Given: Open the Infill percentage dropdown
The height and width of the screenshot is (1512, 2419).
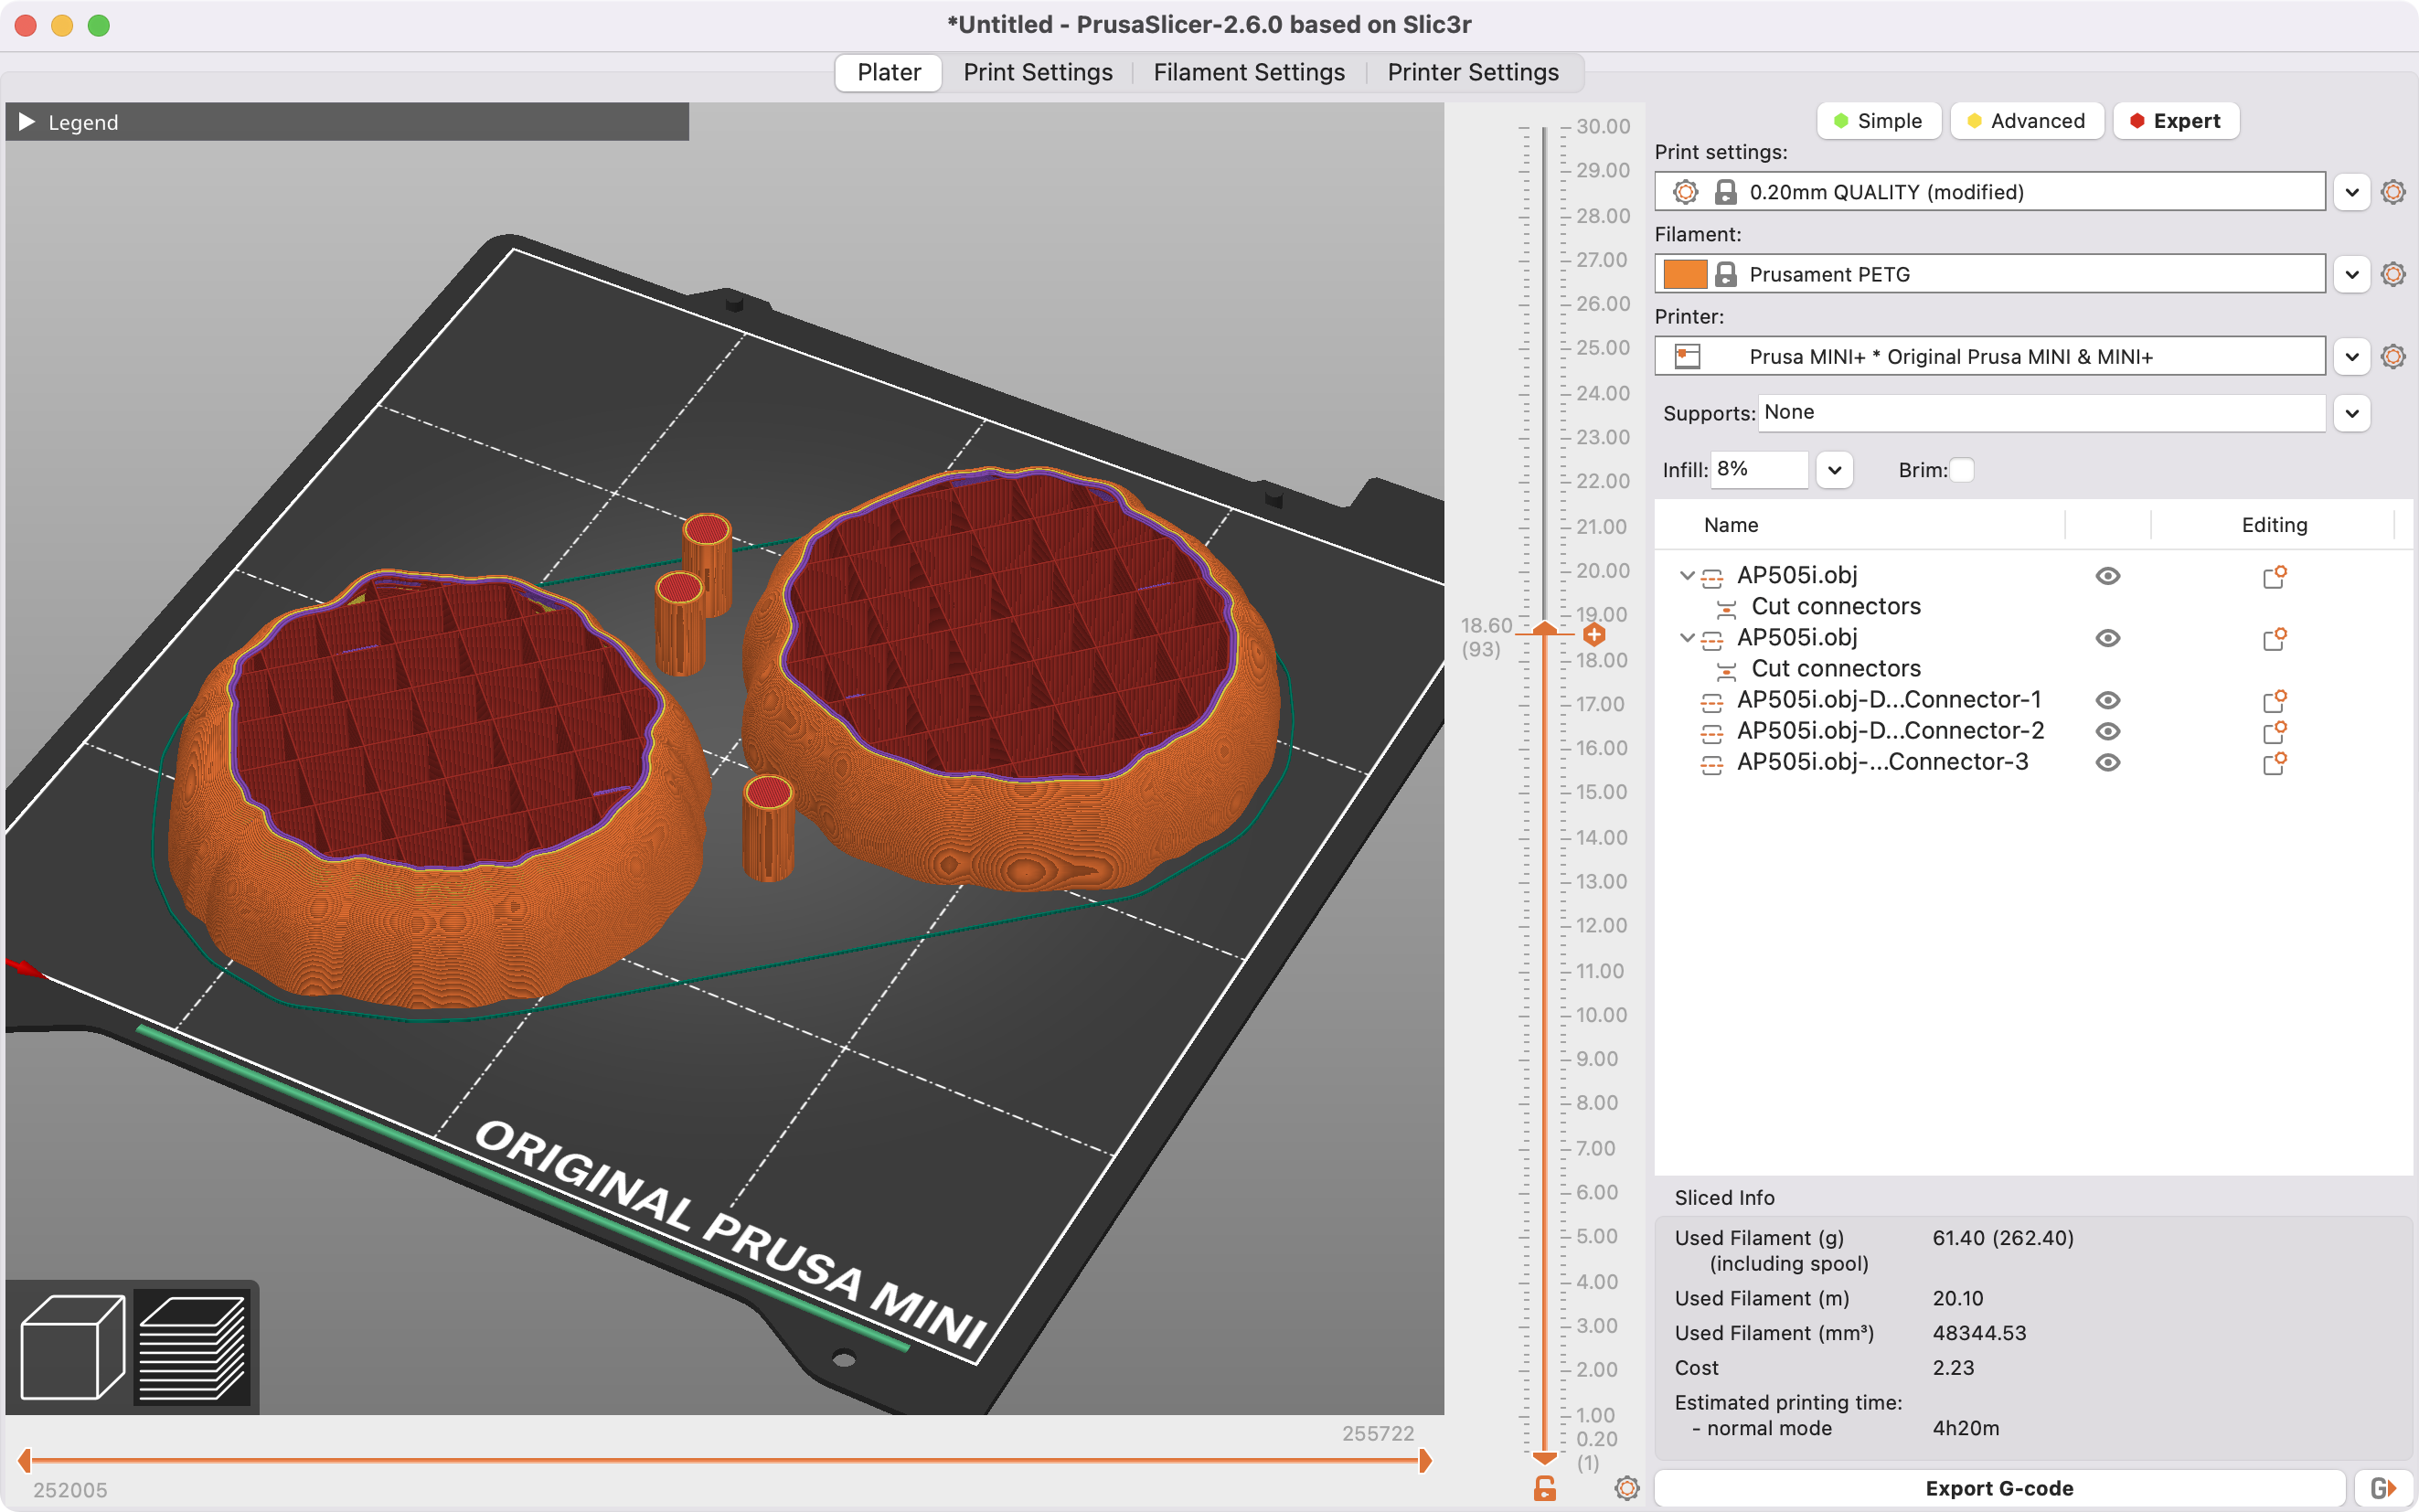Looking at the screenshot, I should pos(1835,469).
